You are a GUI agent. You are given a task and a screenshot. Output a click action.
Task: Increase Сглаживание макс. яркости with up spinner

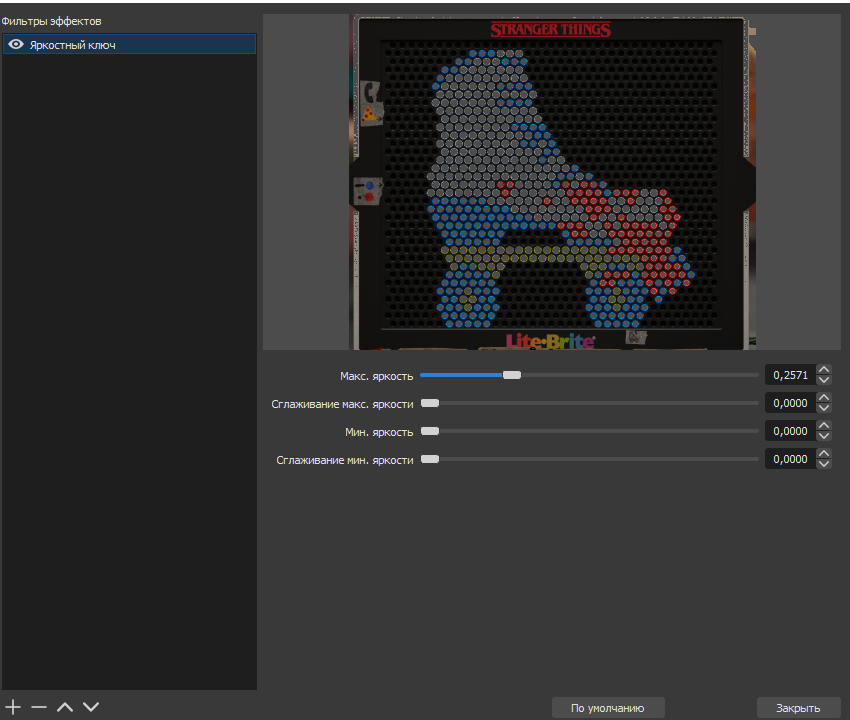click(x=824, y=398)
